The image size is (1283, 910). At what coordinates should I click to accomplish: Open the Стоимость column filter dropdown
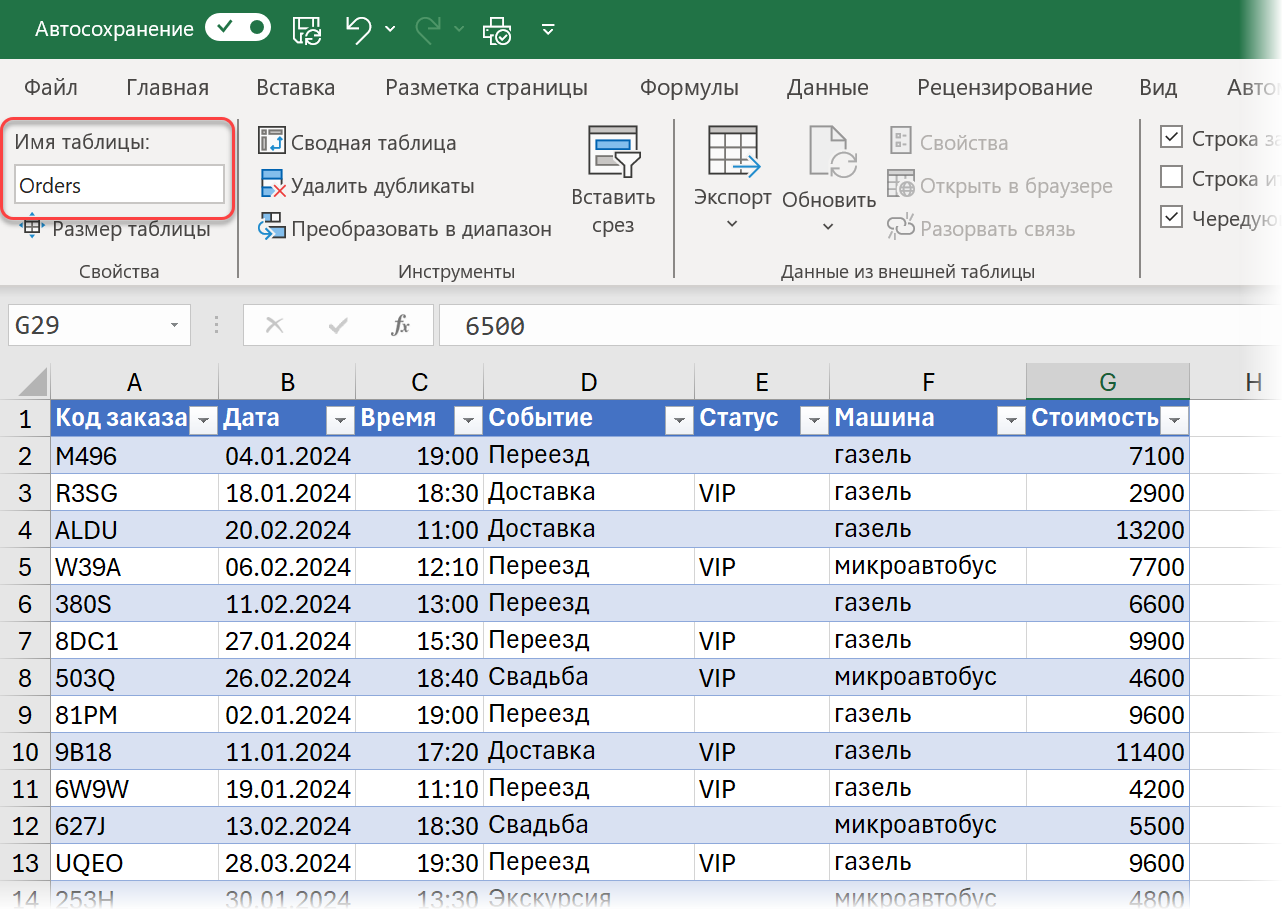point(1174,421)
